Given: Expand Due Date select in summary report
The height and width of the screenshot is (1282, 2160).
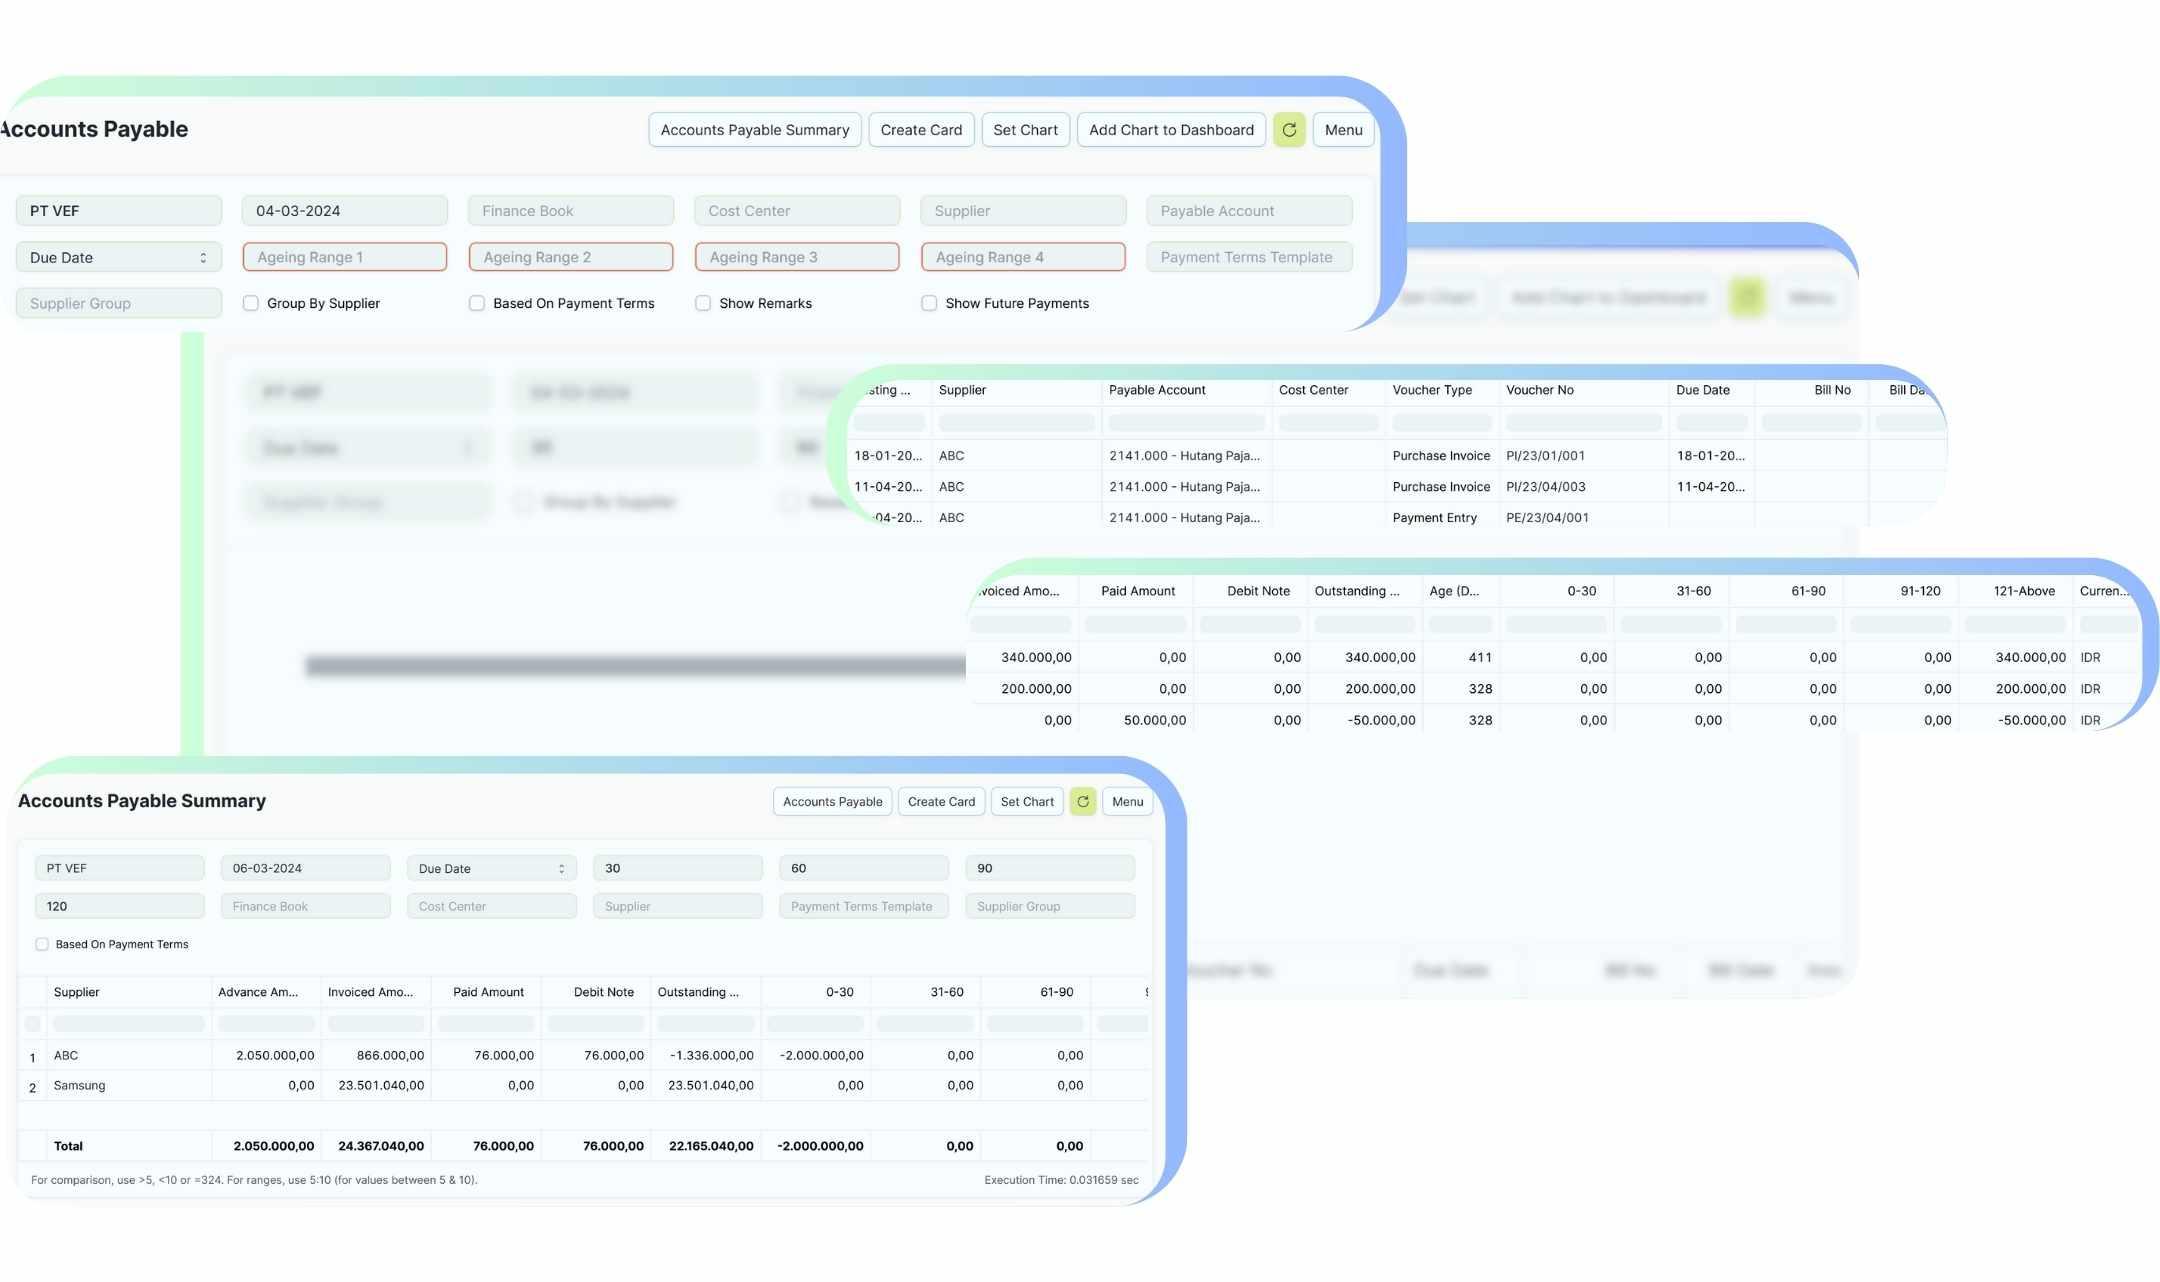Looking at the screenshot, I should 491,868.
